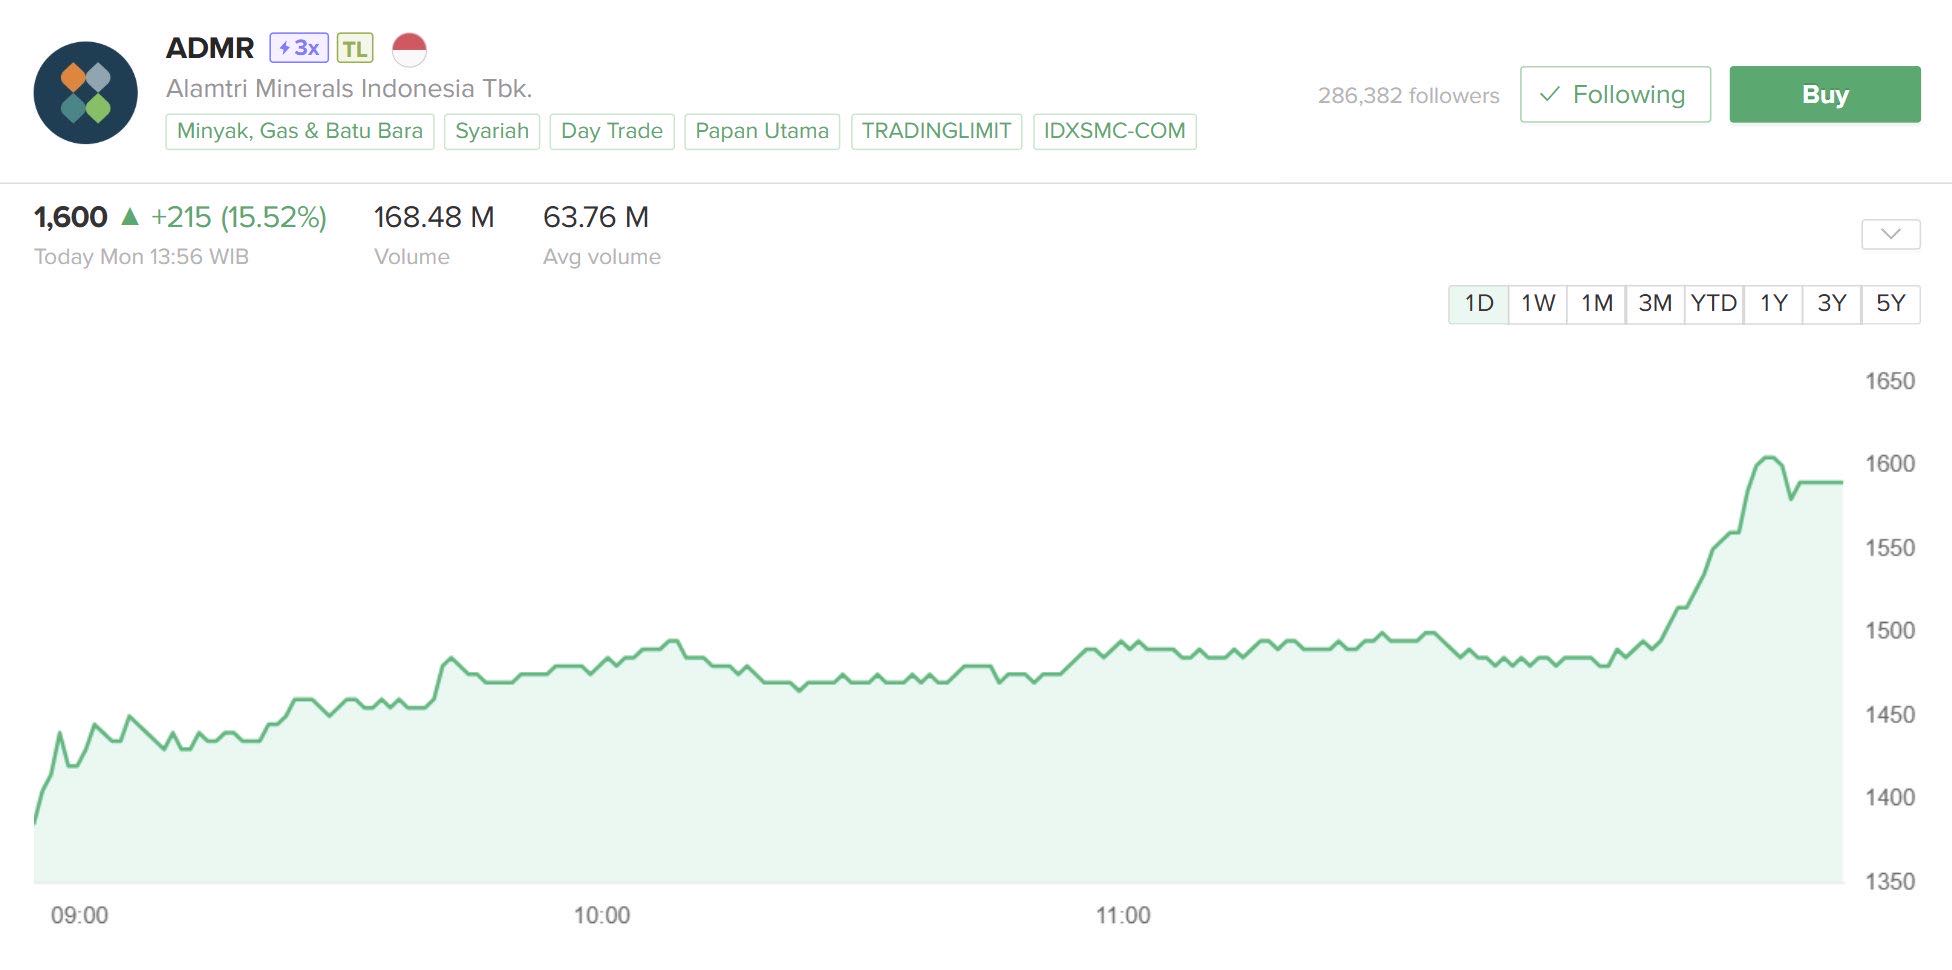
Task: Click the green up-arrow price indicator
Action: pos(129,216)
